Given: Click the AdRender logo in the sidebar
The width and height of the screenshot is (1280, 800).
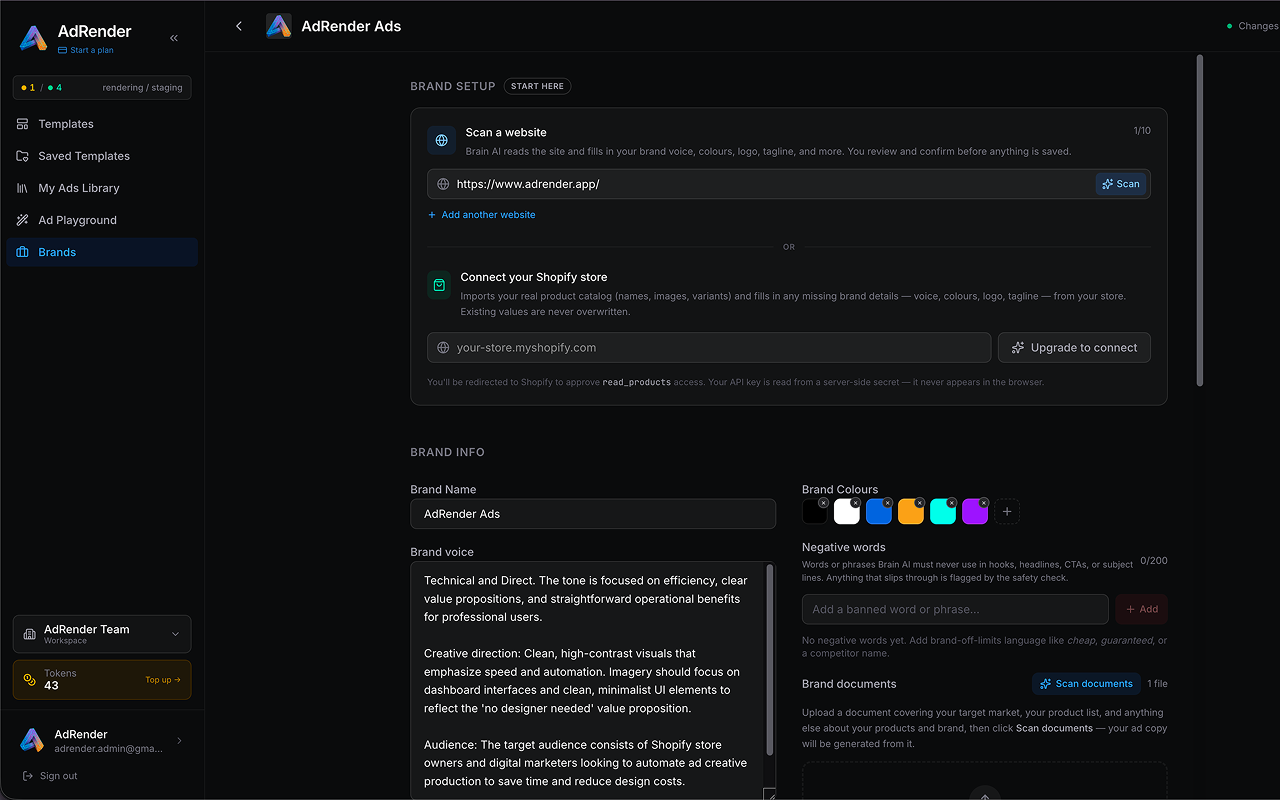Looking at the screenshot, I should [33, 38].
